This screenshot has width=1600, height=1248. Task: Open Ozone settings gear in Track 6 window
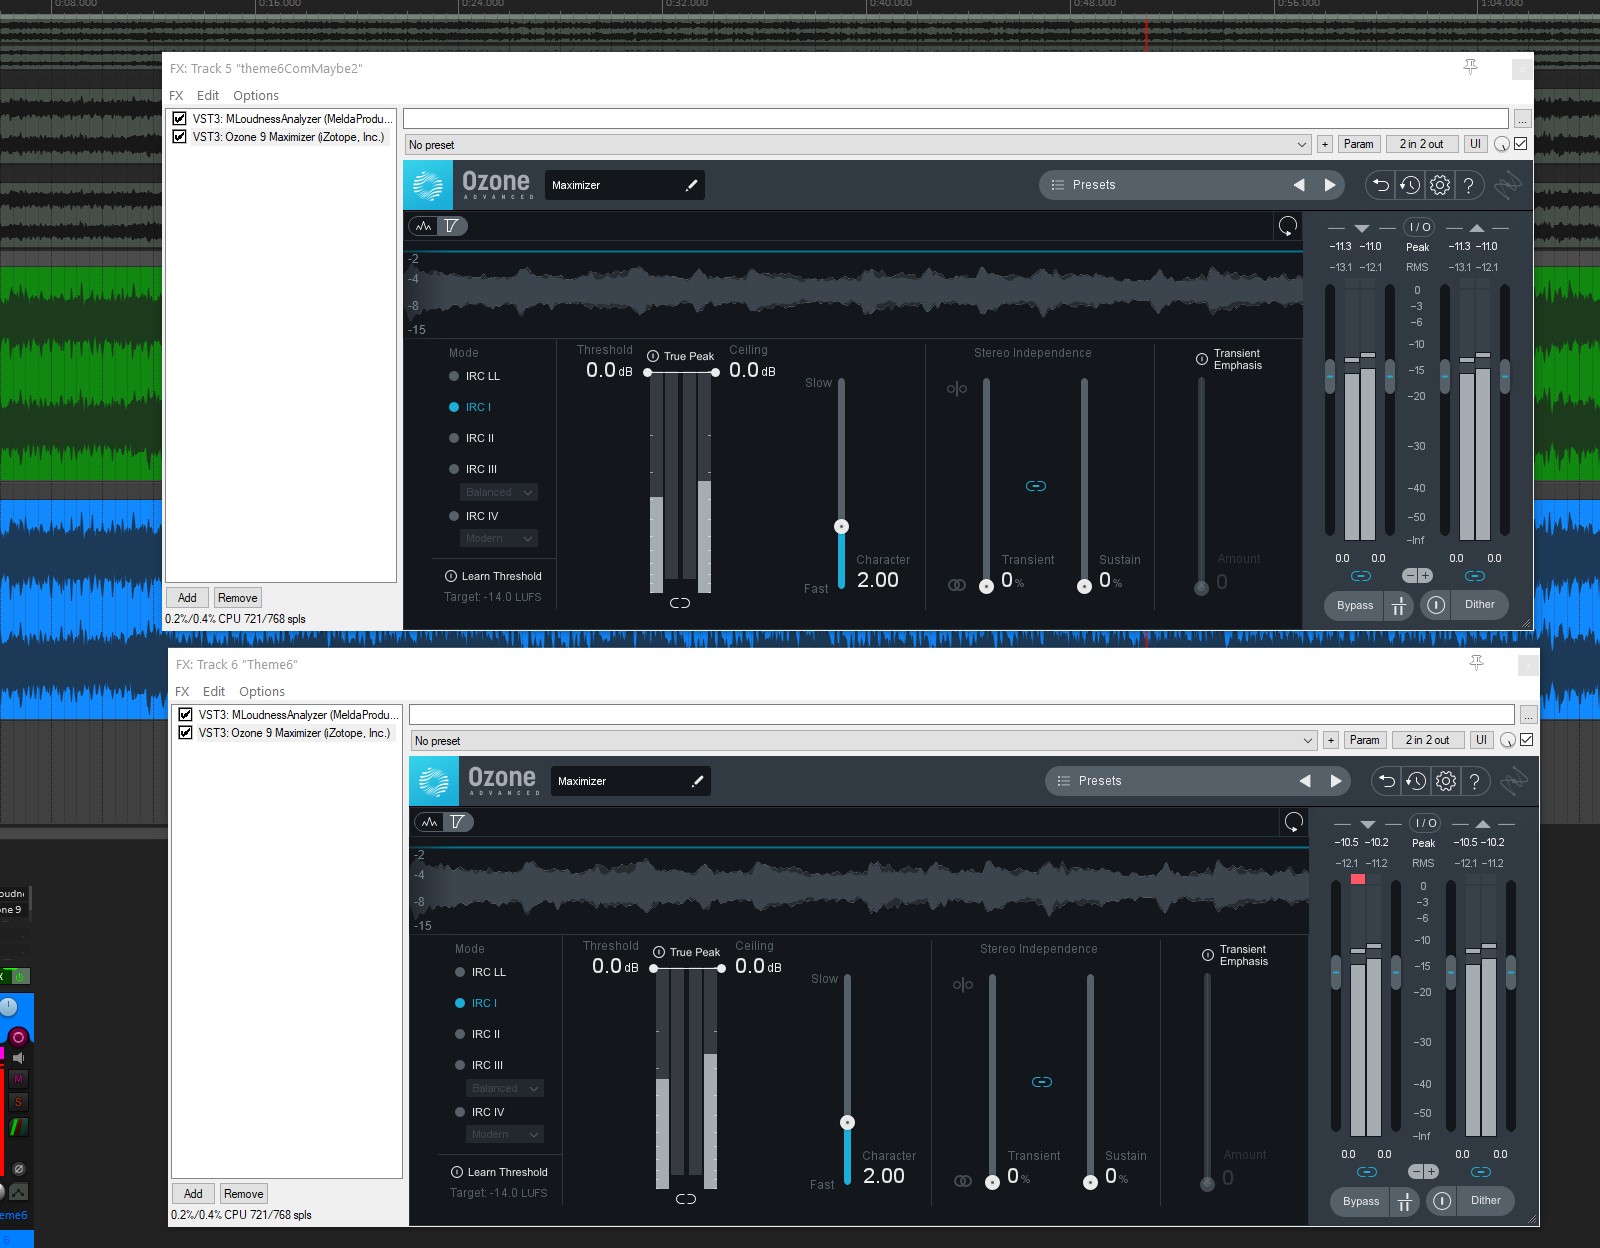coord(1446,781)
